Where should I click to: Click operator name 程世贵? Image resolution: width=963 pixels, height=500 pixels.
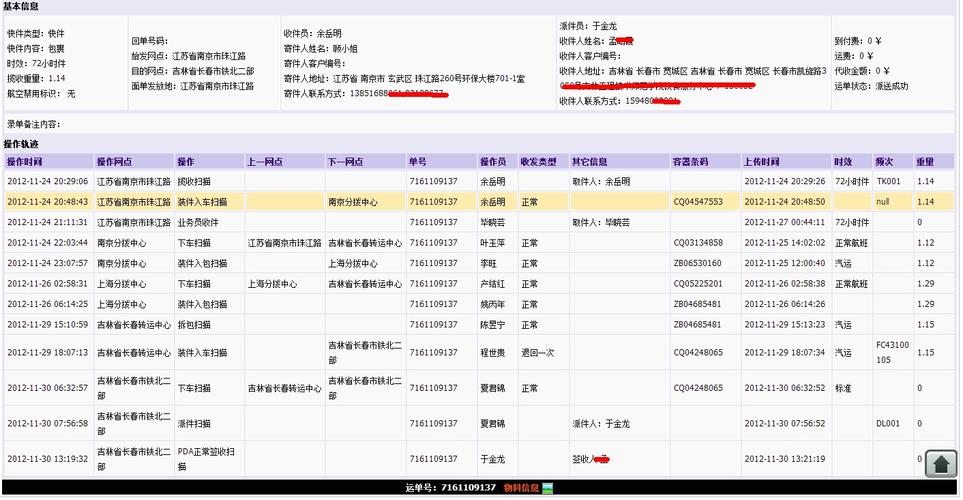coord(493,353)
